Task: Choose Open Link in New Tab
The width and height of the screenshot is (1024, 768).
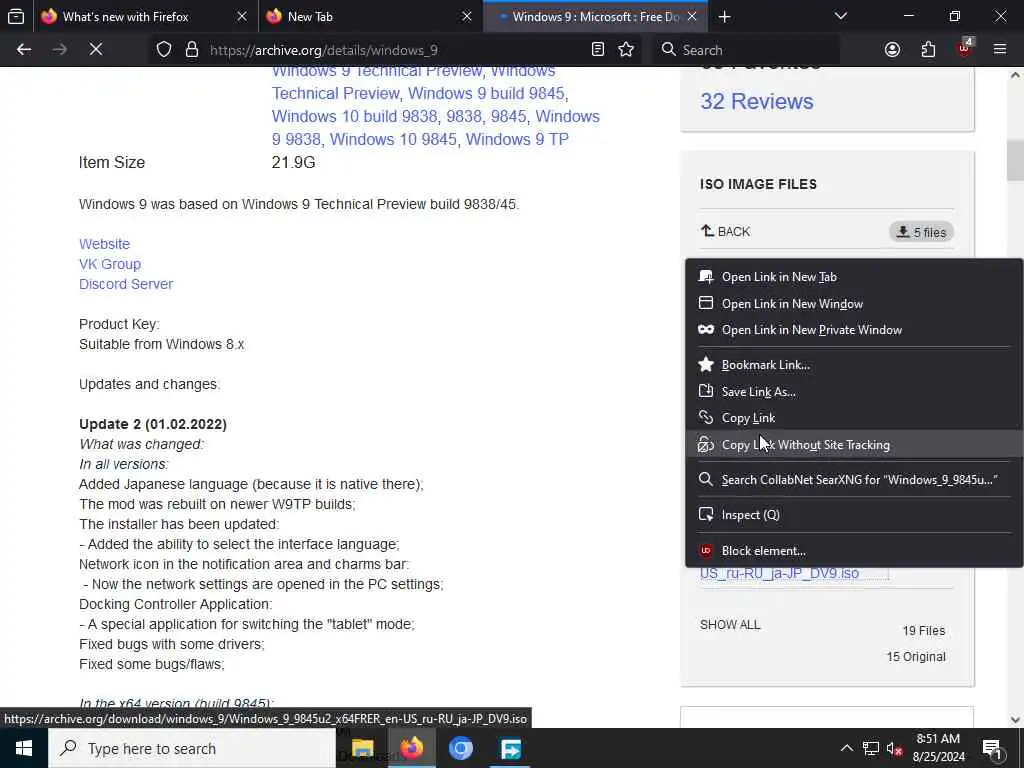Action: (x=854, y=277)
